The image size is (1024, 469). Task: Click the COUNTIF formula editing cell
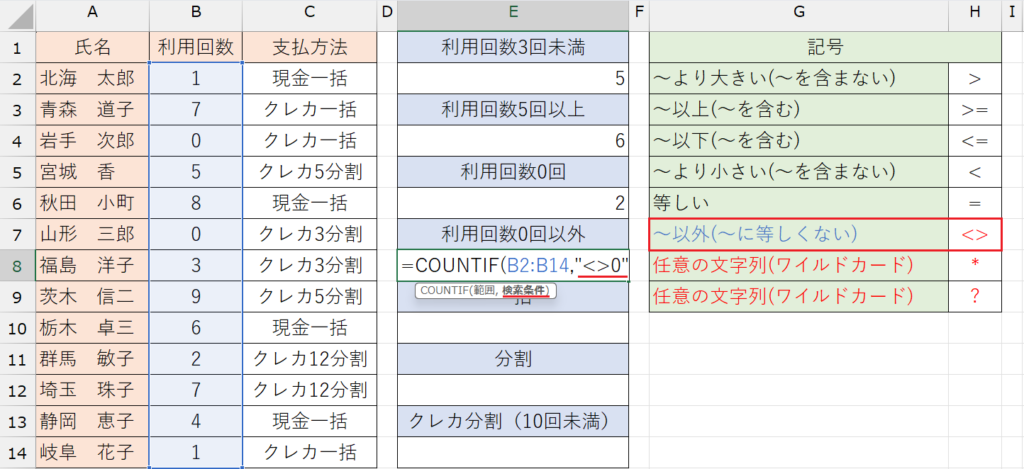tap(513, 266)
